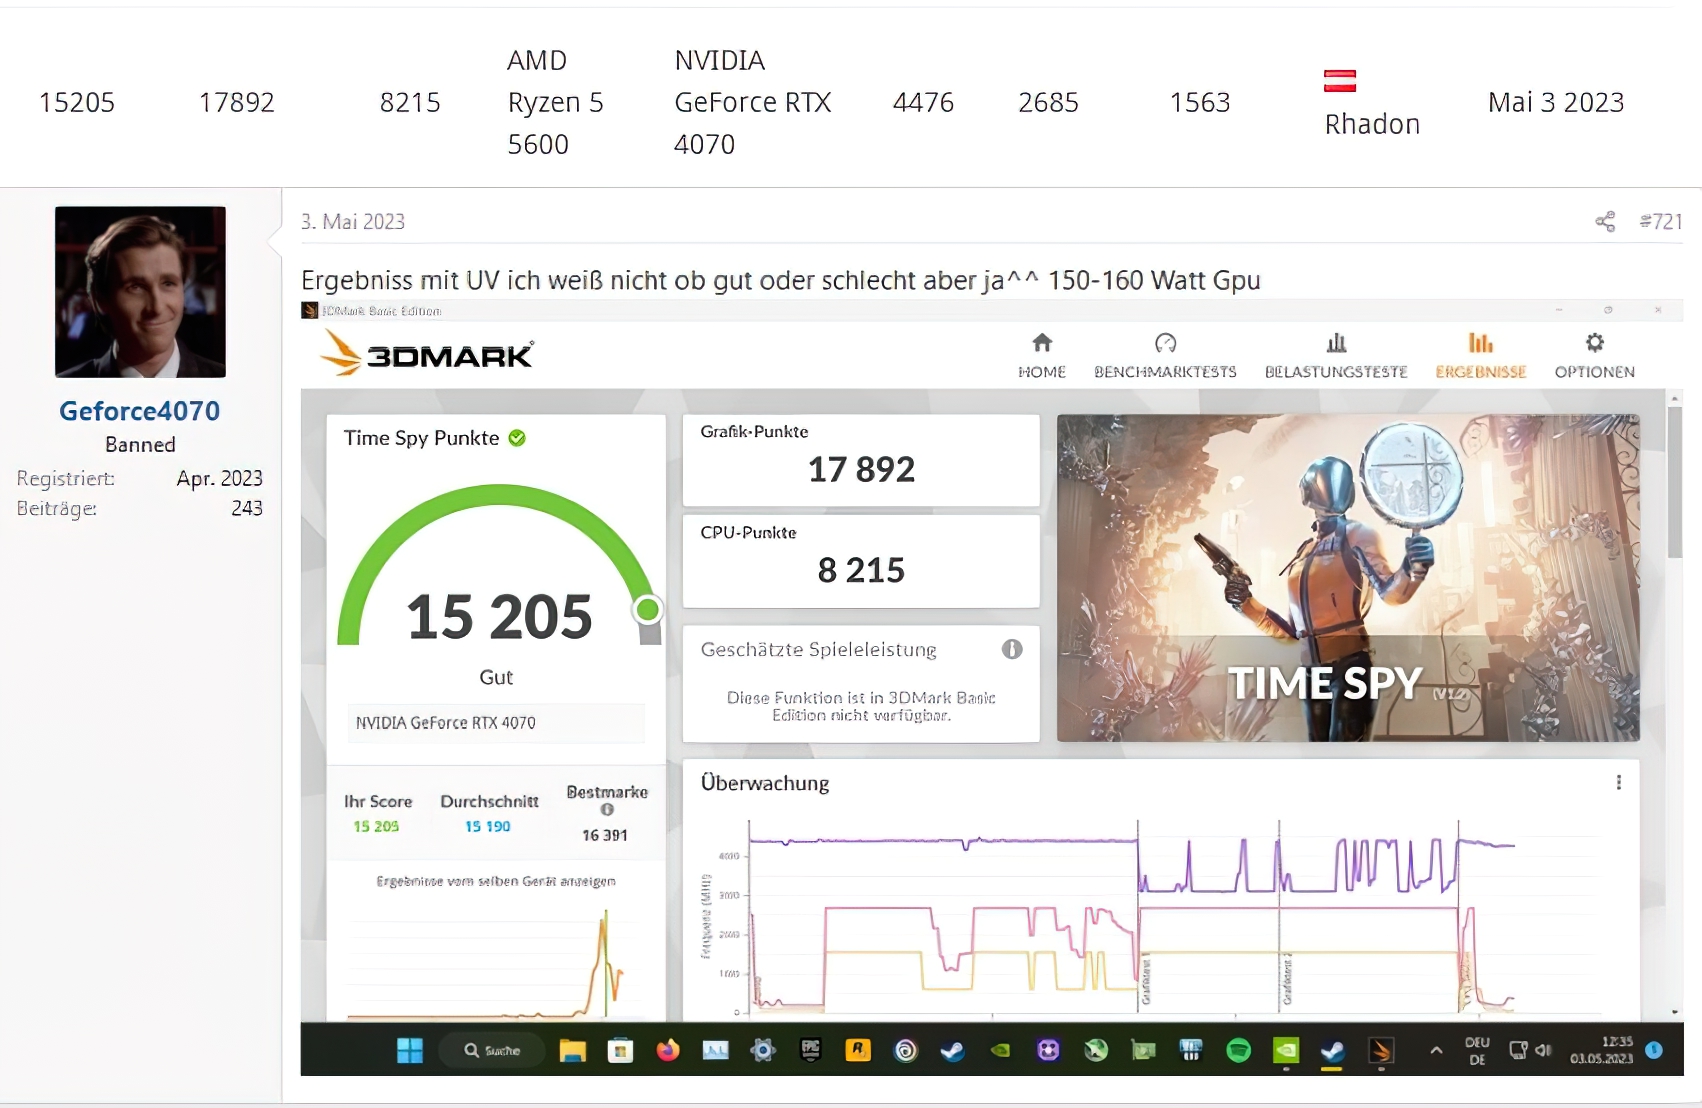The height and width of the screenshot is (1108, 1702).
Task: Switch to Benchmarktests in 3DMark
Action: (1165, 356)
